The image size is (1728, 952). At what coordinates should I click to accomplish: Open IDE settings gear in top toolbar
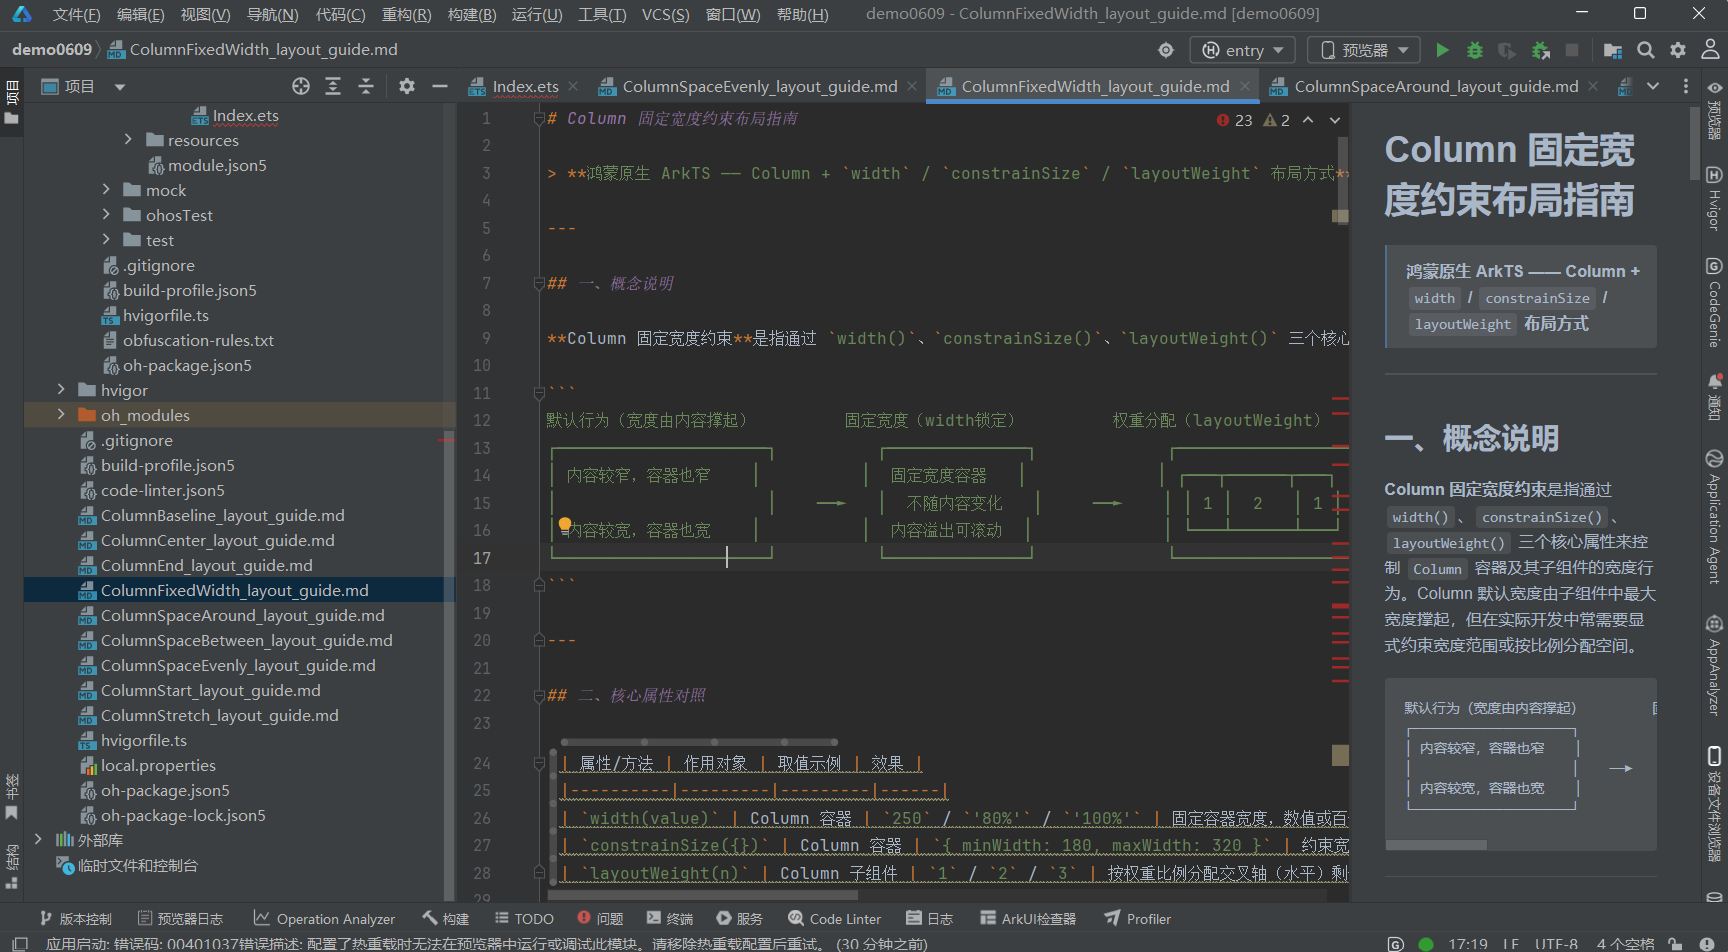[1678, 50]
